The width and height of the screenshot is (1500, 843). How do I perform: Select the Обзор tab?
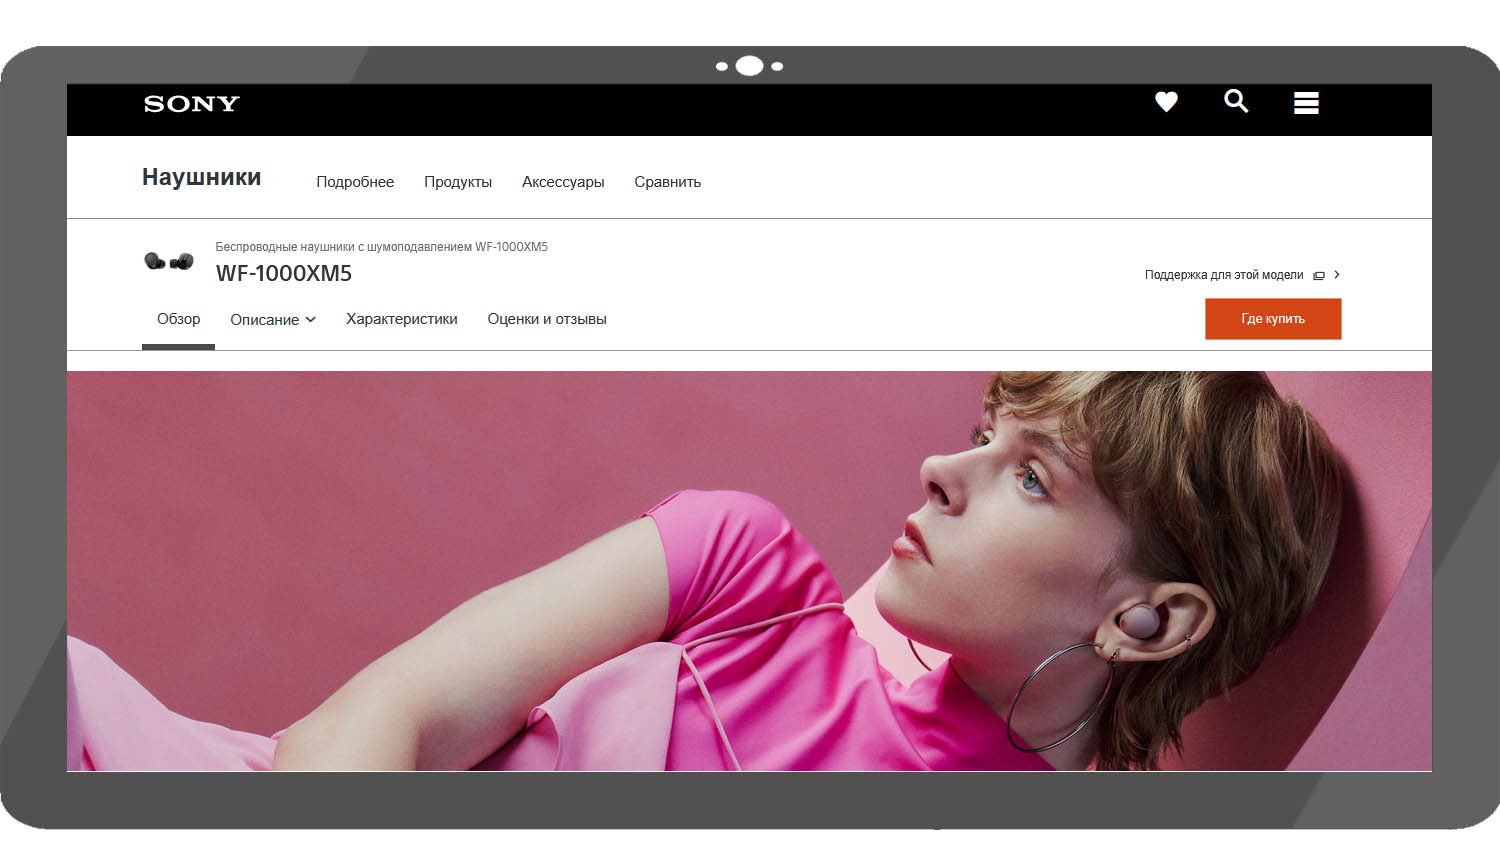(x=178, y=319)
